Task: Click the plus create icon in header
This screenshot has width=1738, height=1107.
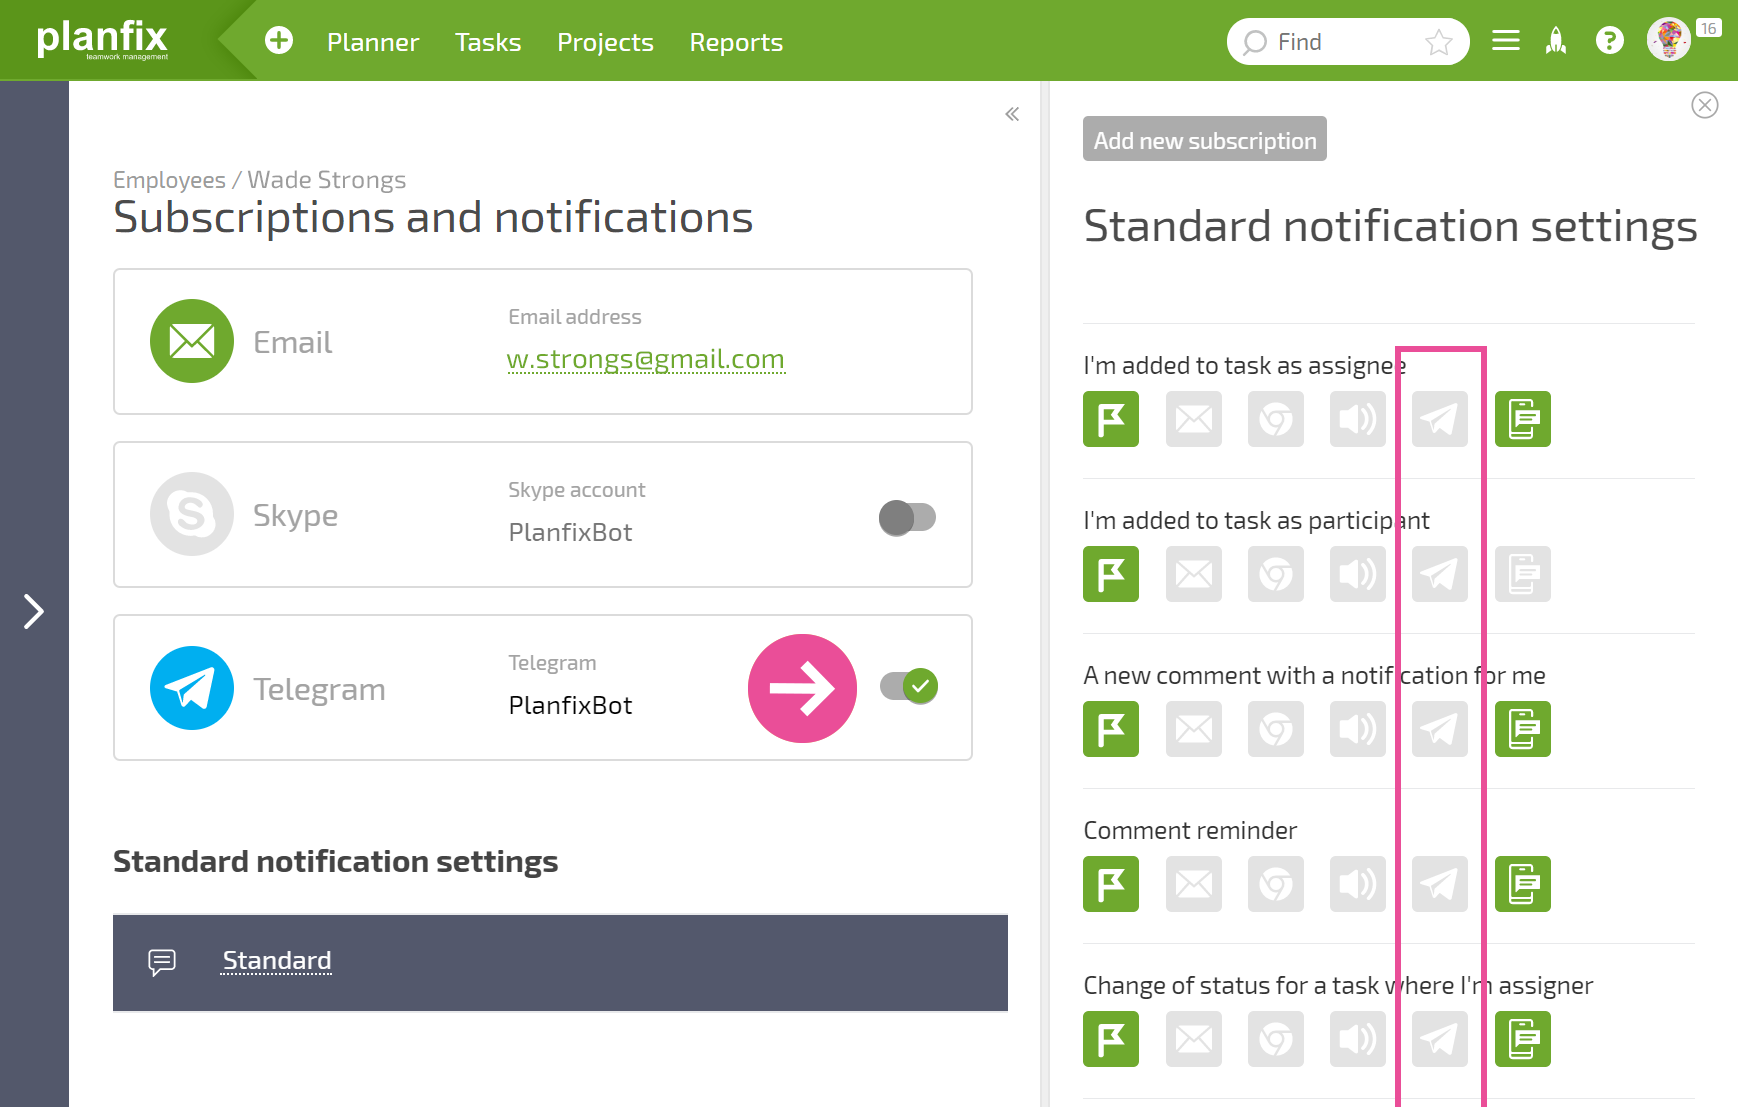Action: pyautogui.click(x=279, y=40)
